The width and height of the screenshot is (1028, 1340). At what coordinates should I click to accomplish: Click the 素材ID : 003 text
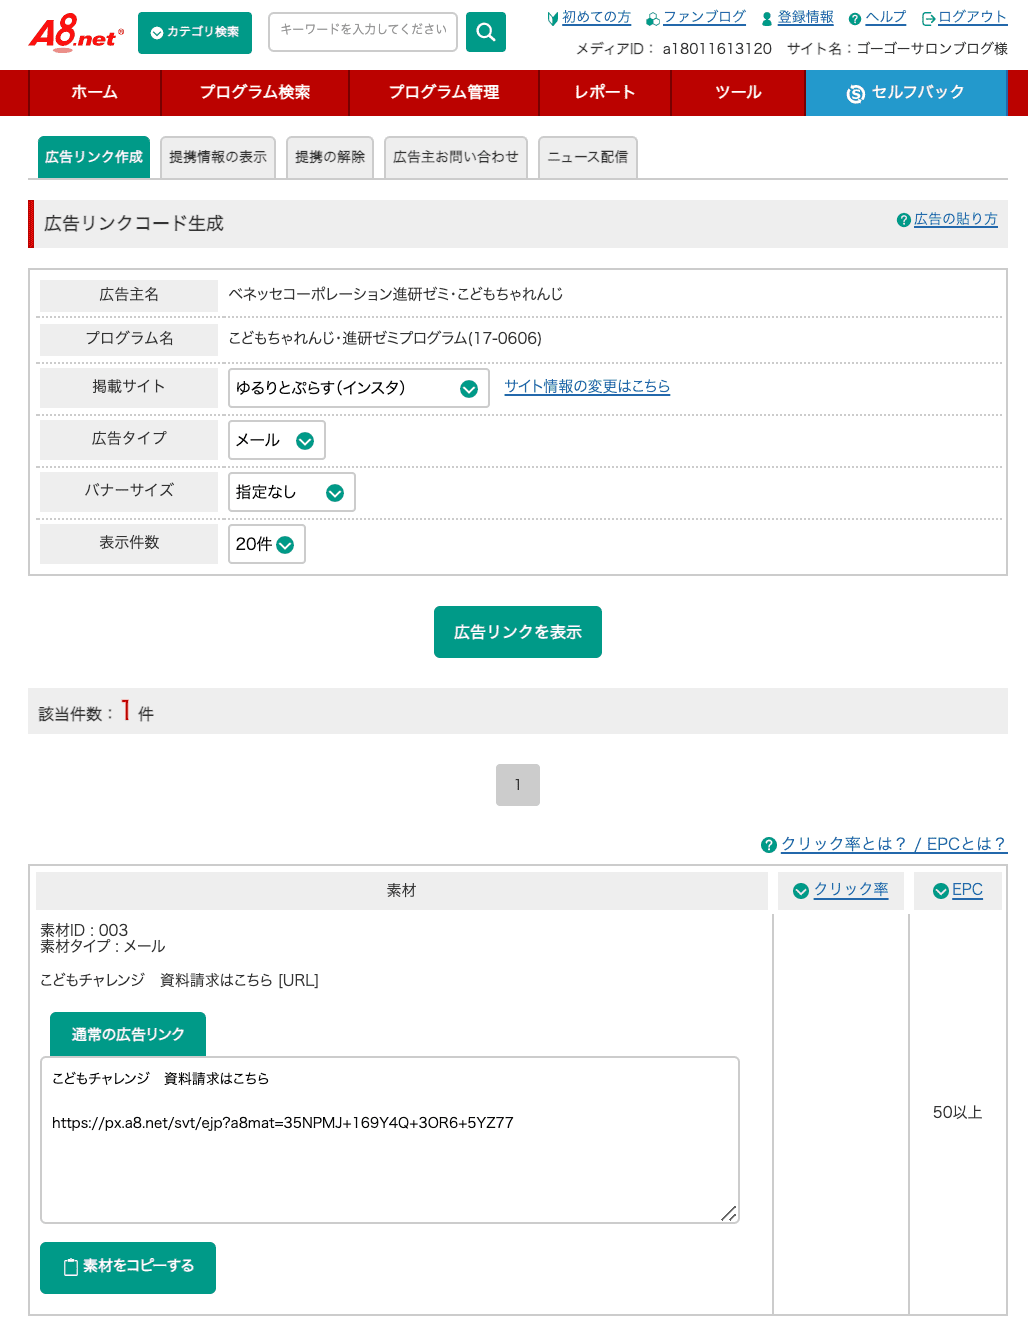(84, 930)
